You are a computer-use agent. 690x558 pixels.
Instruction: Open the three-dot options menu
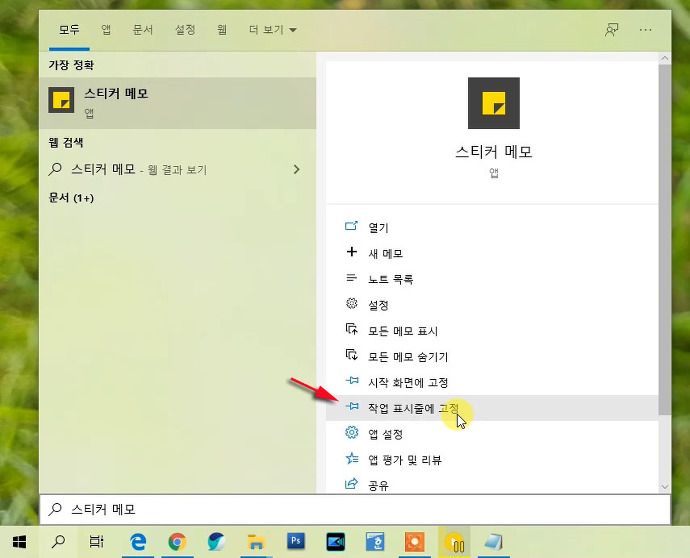pos(645,30)
